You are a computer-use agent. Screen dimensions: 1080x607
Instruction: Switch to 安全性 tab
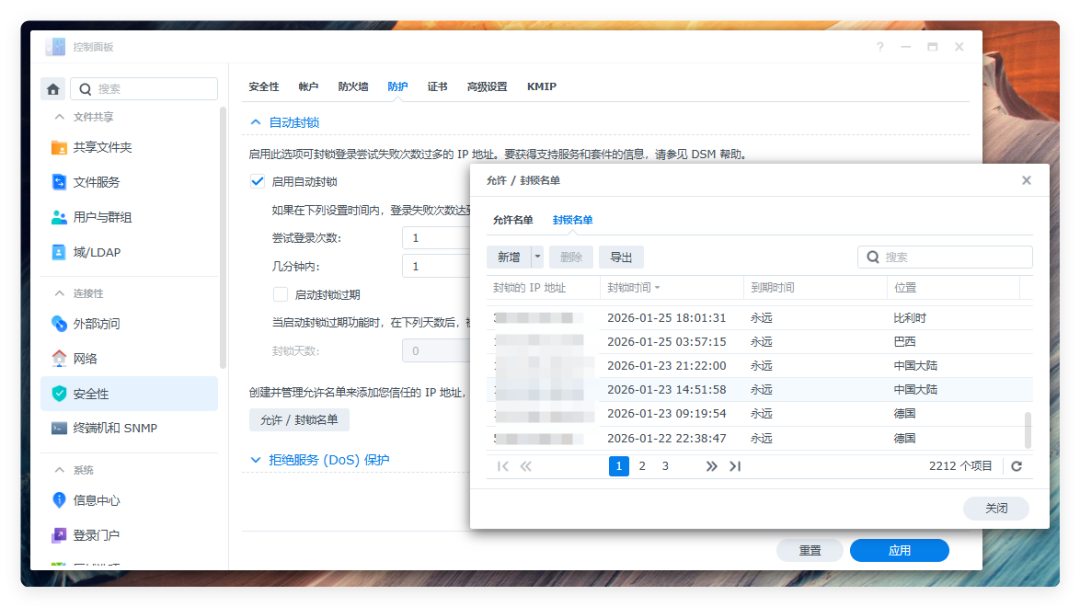tap(264, 87)
